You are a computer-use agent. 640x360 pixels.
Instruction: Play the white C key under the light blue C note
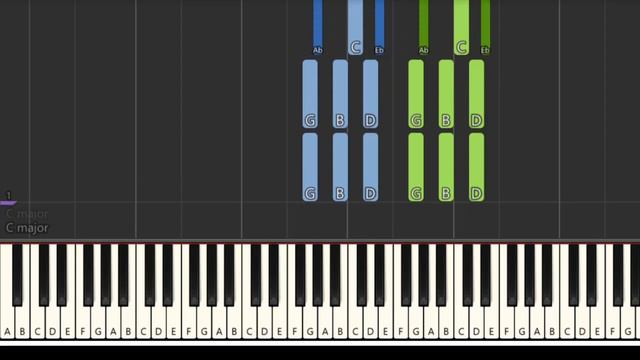tap(355, 322)
